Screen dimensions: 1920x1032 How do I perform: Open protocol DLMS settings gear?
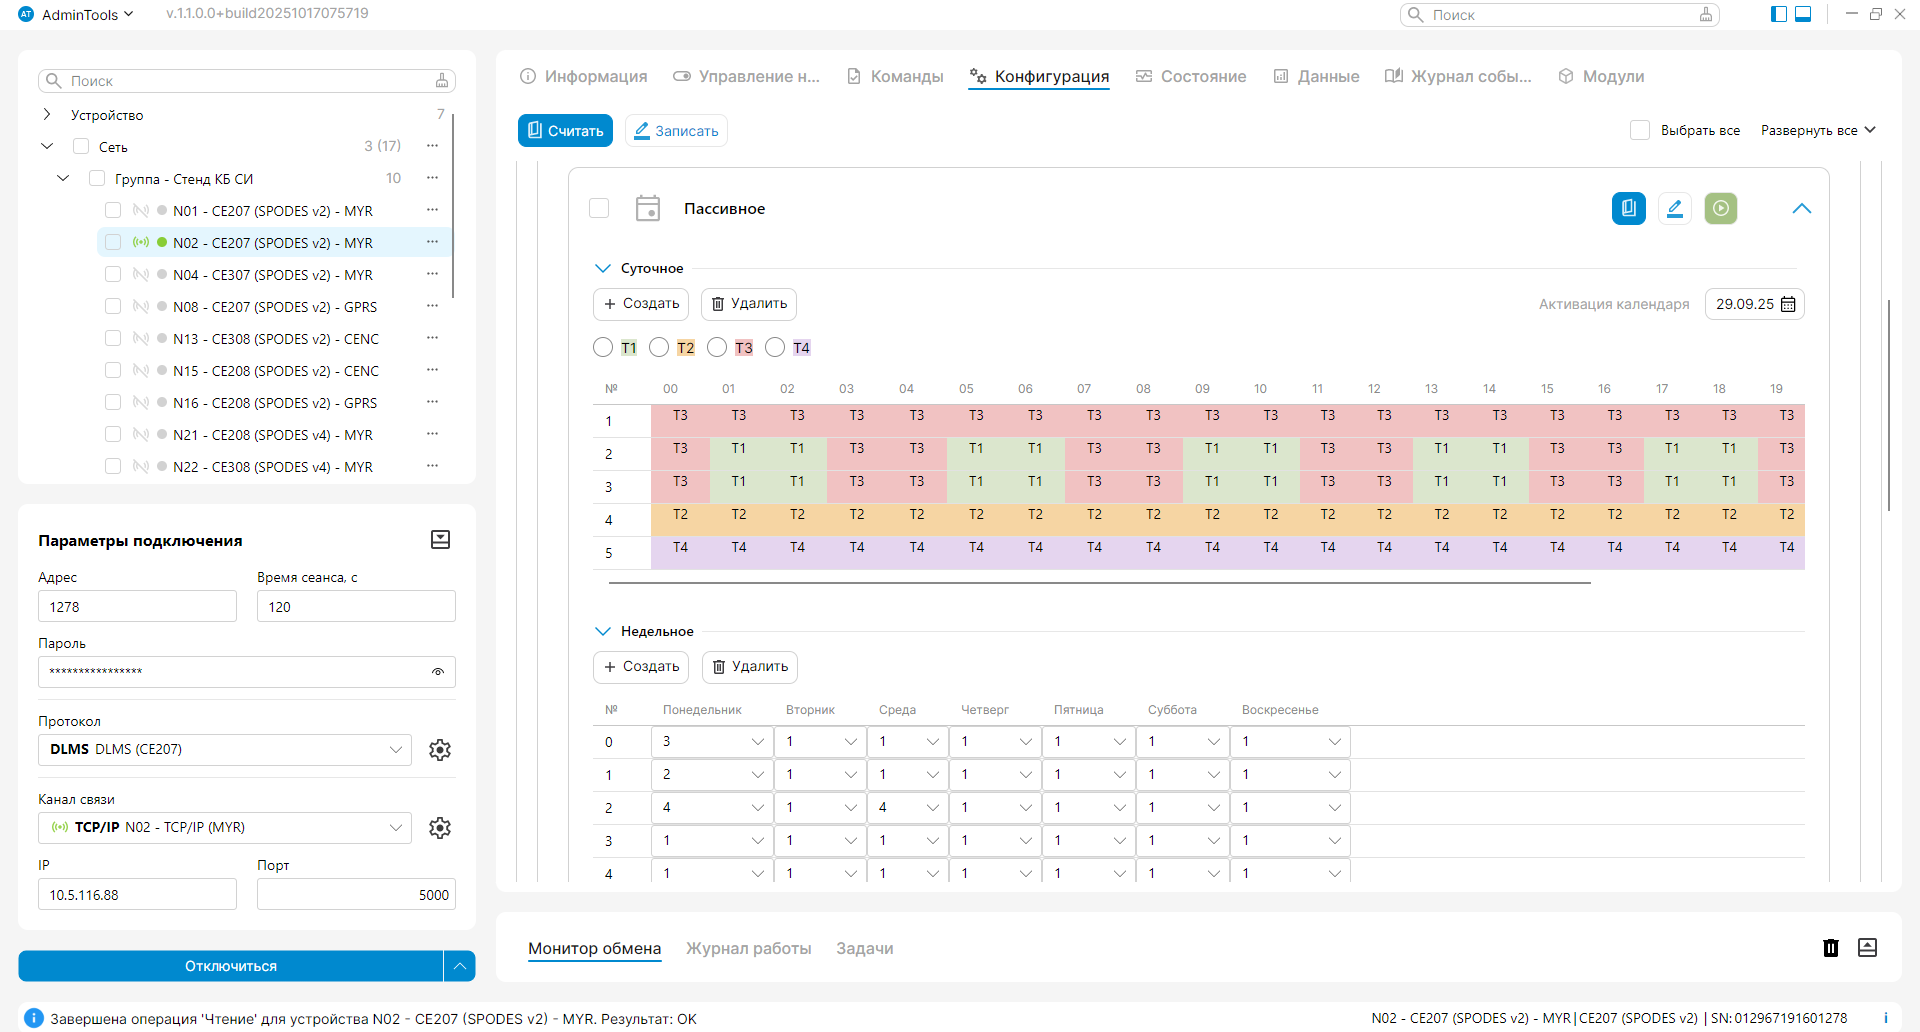pos(440,750)
